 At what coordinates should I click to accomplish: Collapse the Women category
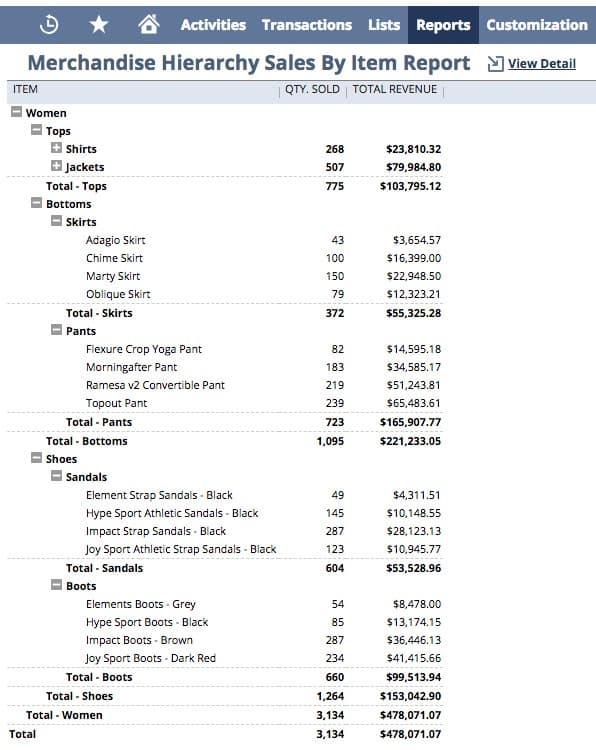click(16, 111)
